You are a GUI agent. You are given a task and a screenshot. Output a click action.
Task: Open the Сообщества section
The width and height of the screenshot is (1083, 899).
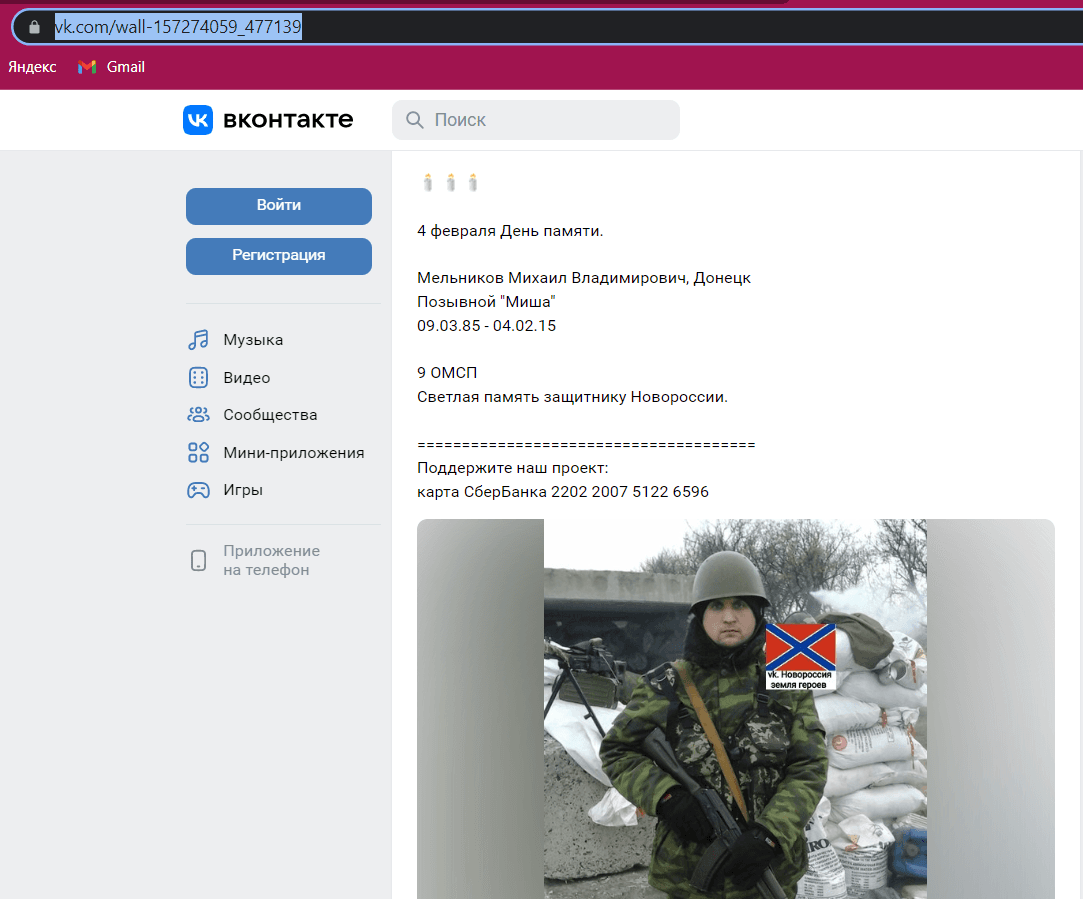270,415
